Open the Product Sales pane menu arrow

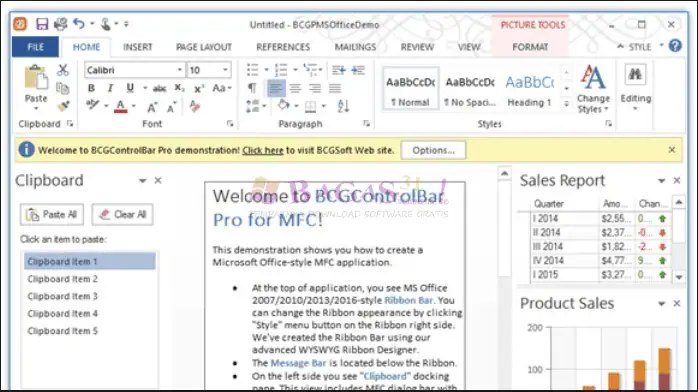(x=661, y=303)
